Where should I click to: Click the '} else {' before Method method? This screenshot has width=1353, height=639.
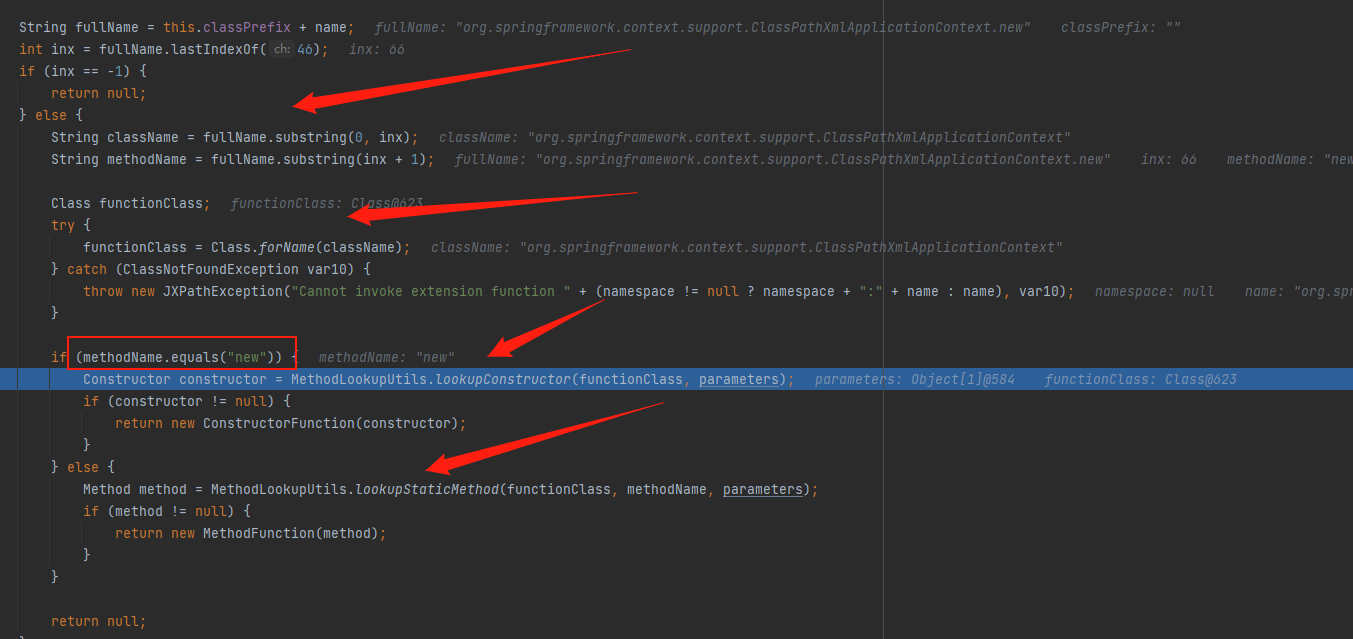pos(83,467)
